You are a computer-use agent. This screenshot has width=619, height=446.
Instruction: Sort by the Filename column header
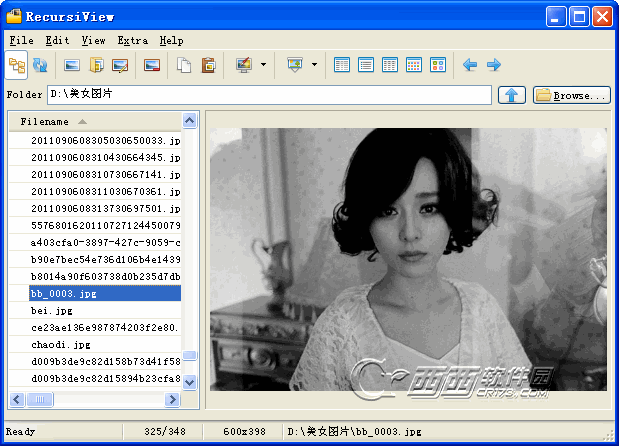click(x=95, y=122)
